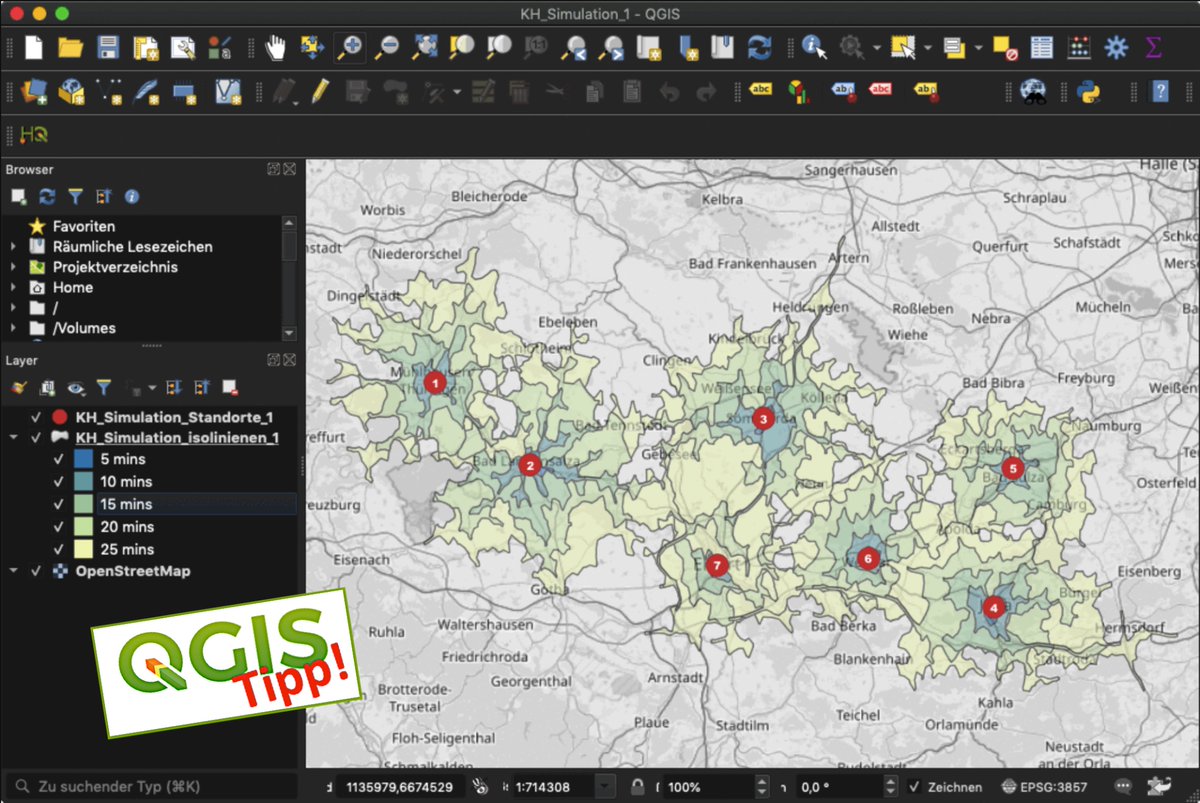This screenshot has width=1200, height=803.
Task: Open dropdown arrow next to Identify action tool
Action: [877, 47]
